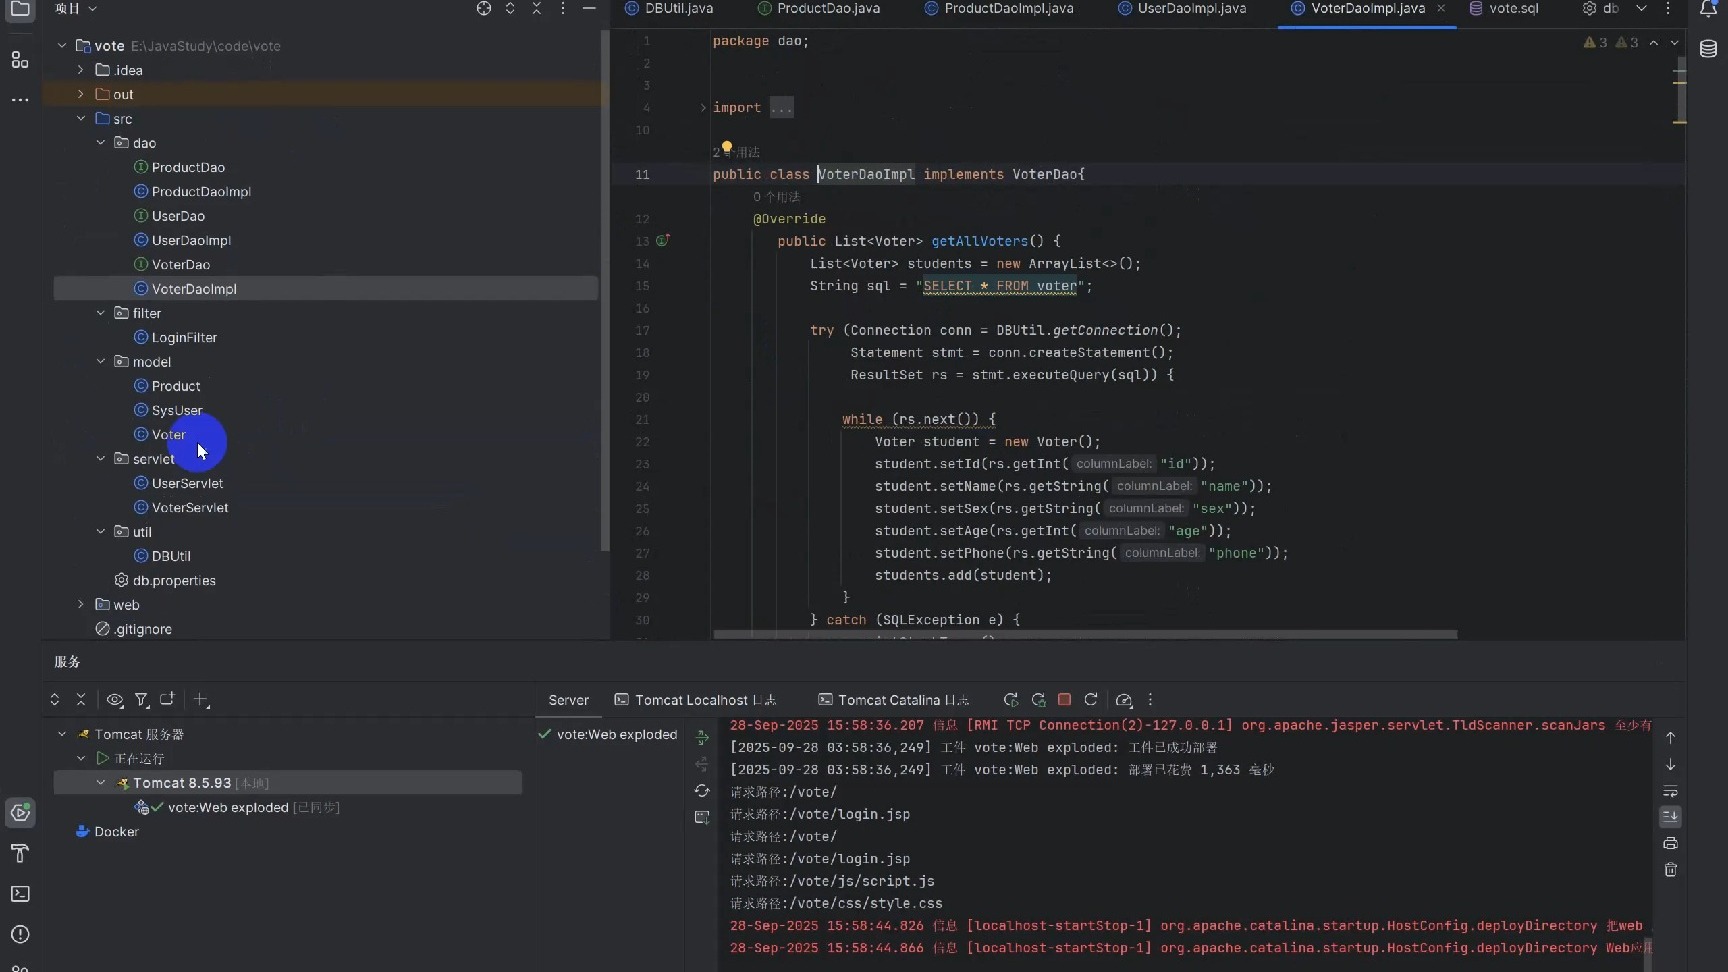Click the editor horizontal scrollbar
Screen dimensions: 1728x972
coord(1084,634)
